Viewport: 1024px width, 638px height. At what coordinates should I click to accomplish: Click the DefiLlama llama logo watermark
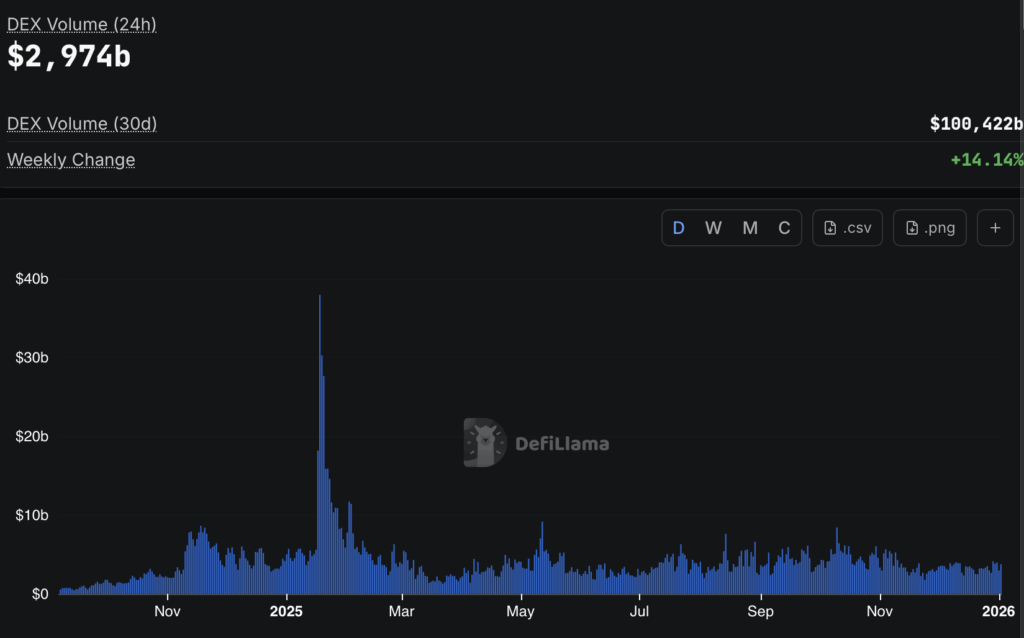485,443
